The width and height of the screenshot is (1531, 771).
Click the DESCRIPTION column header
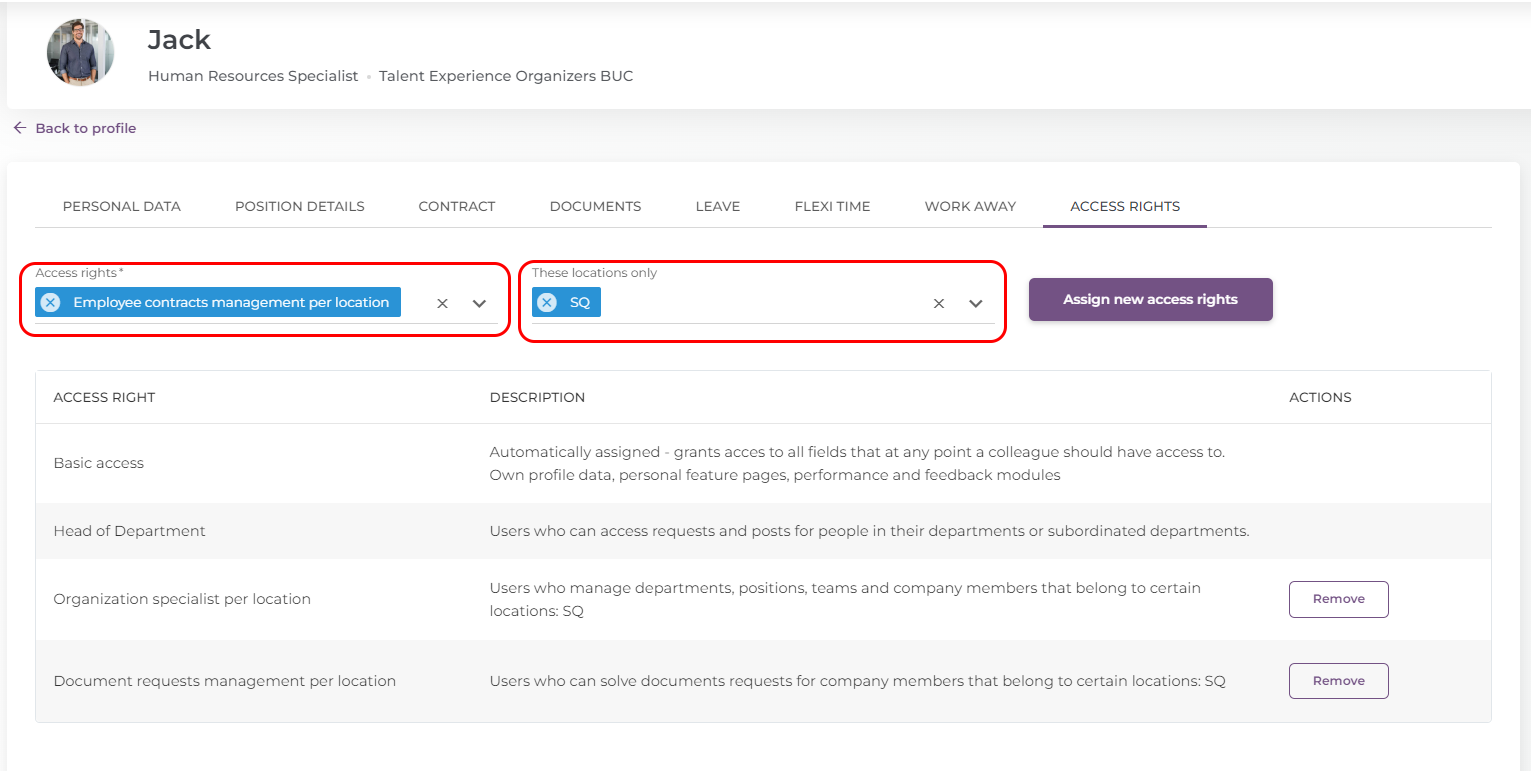click(537, 397)
